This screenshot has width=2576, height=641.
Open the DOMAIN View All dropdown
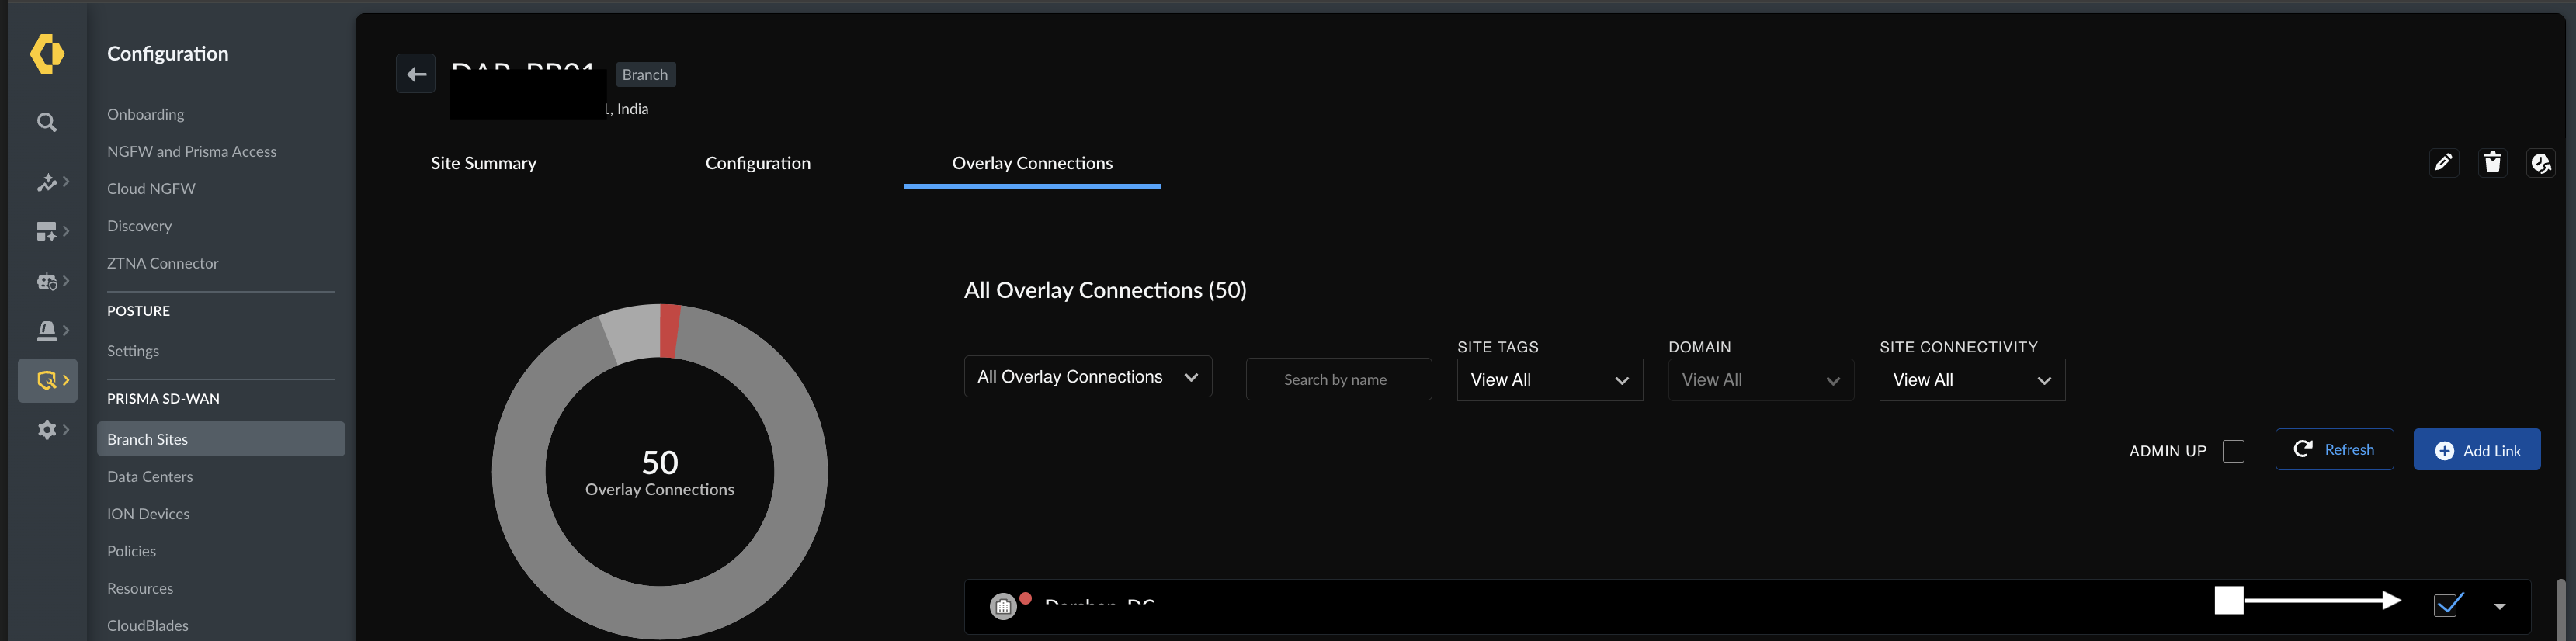tap(1761, 380)
